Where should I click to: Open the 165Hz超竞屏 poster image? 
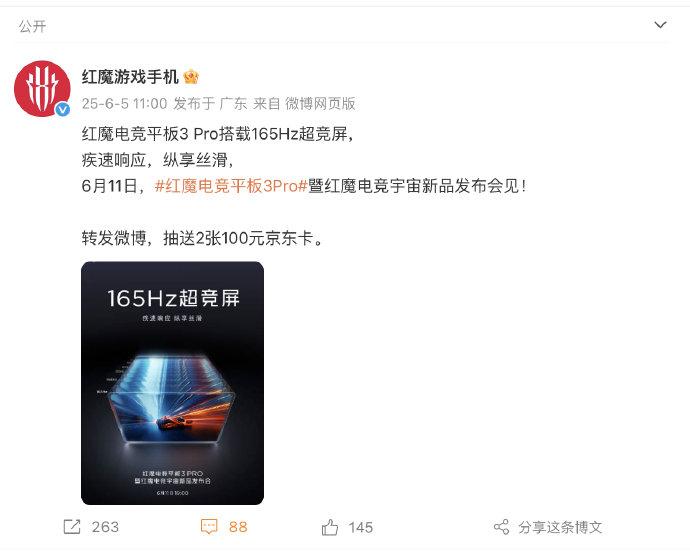point(172,383)
